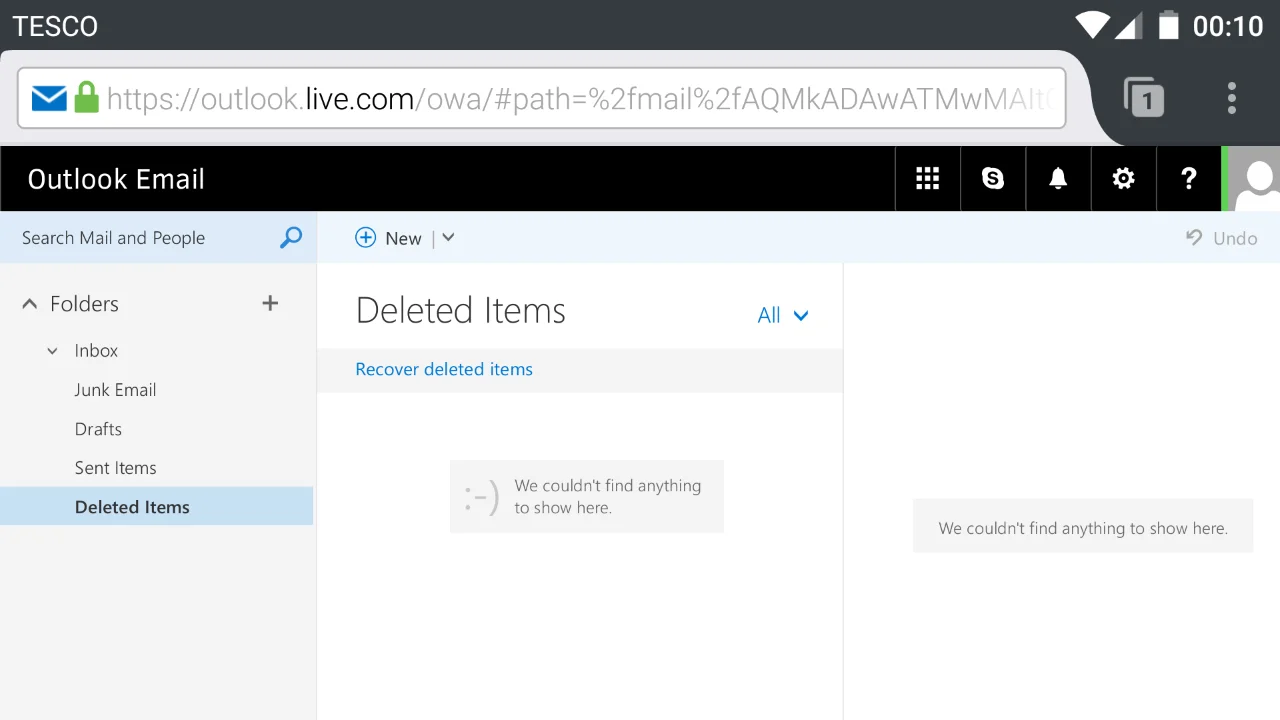This screenshot has width=1280, height=720.
Task: Open the account profile picture
Action: pos(1254,179)
